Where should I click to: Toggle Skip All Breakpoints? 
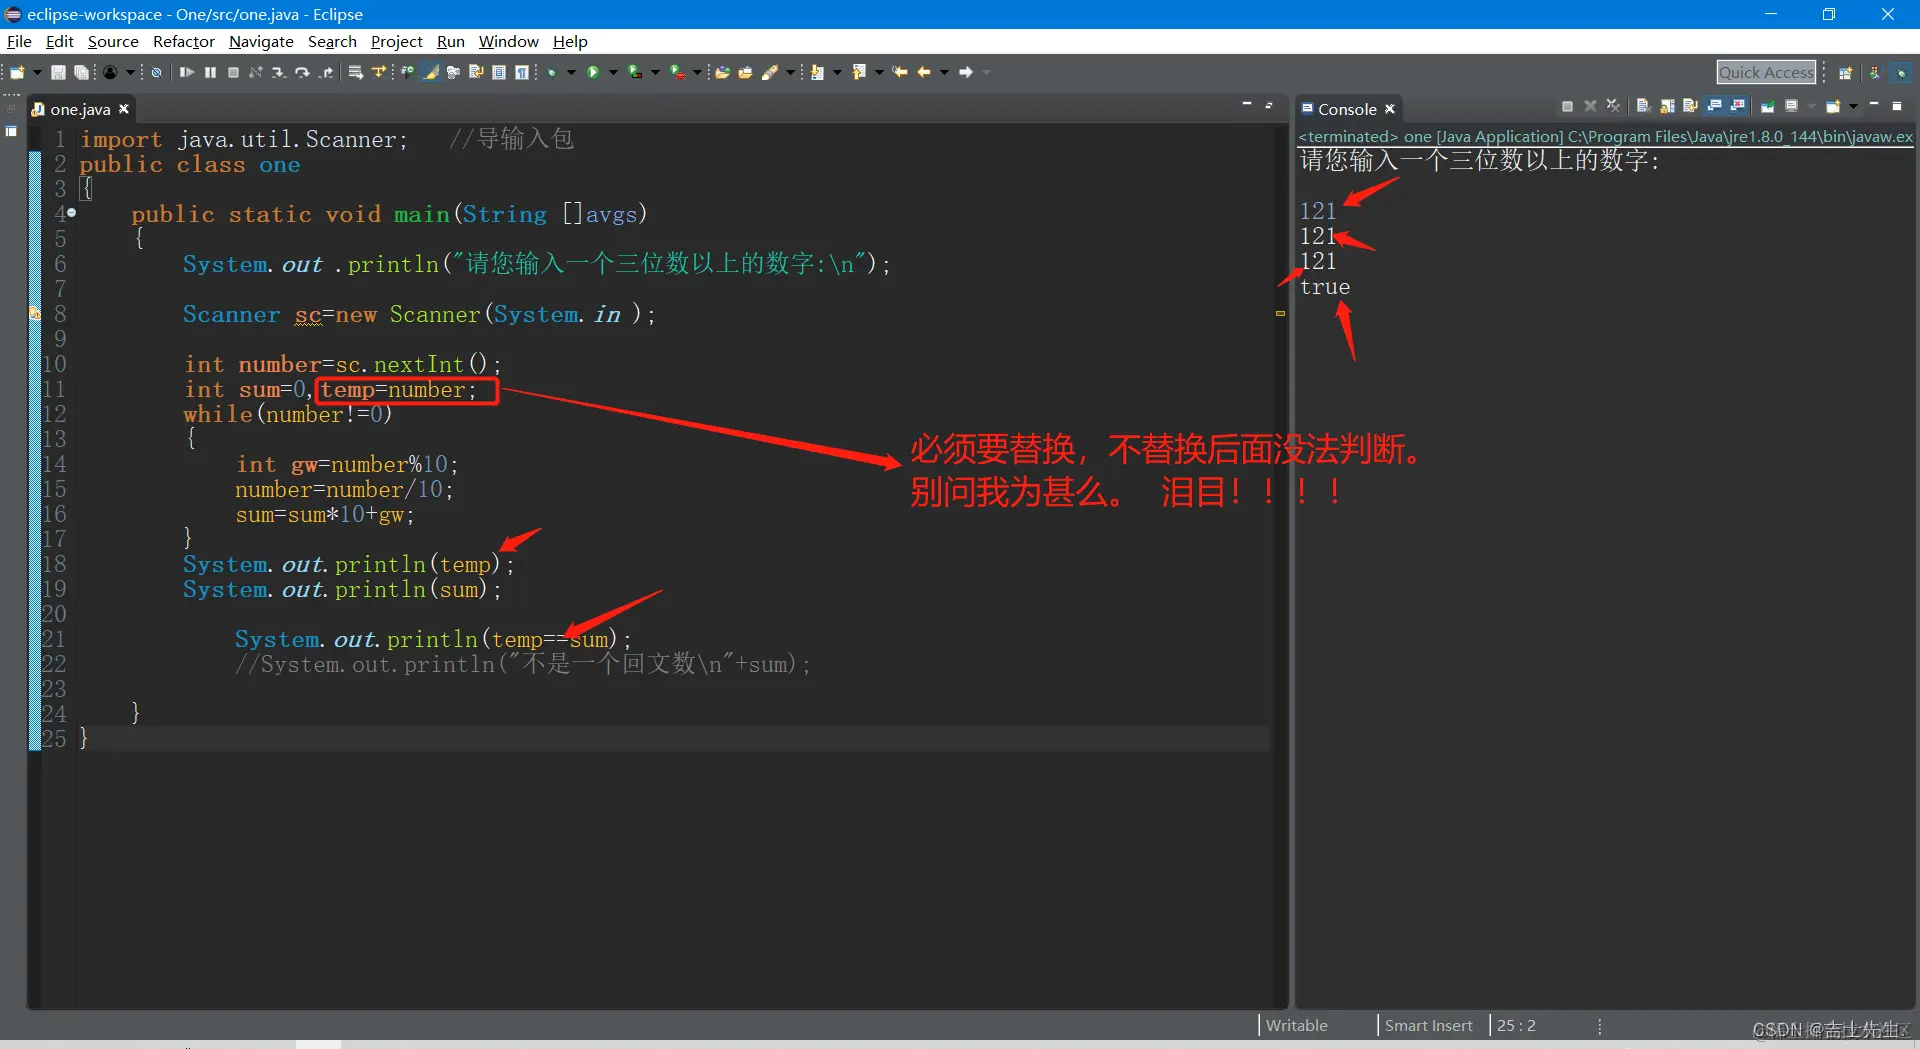click(x=155, y=72)
